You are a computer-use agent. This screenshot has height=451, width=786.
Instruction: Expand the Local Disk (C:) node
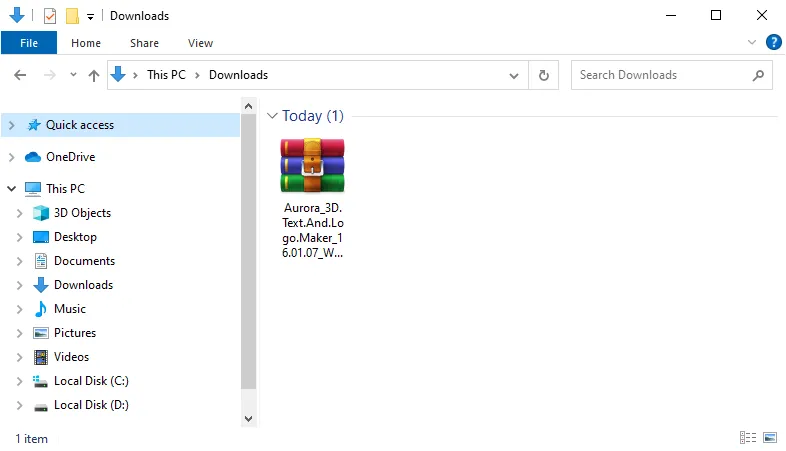click(20, 382)
